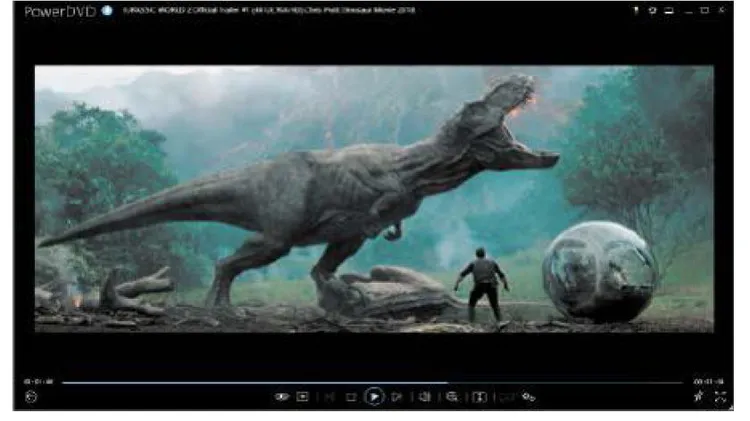The image size is (750, 421).
Task: Skip to the next track
Action: 397,397
